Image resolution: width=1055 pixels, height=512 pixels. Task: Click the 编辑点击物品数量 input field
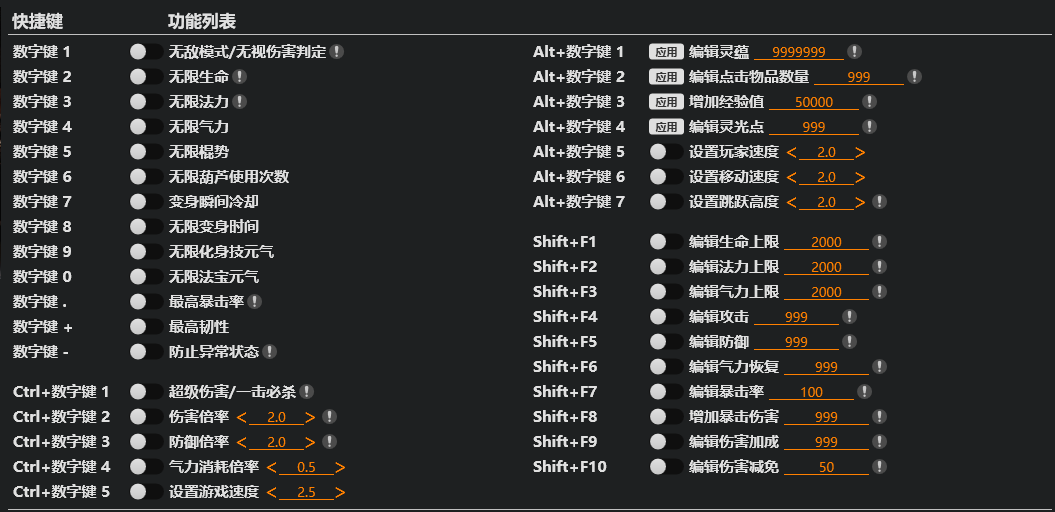858,77
